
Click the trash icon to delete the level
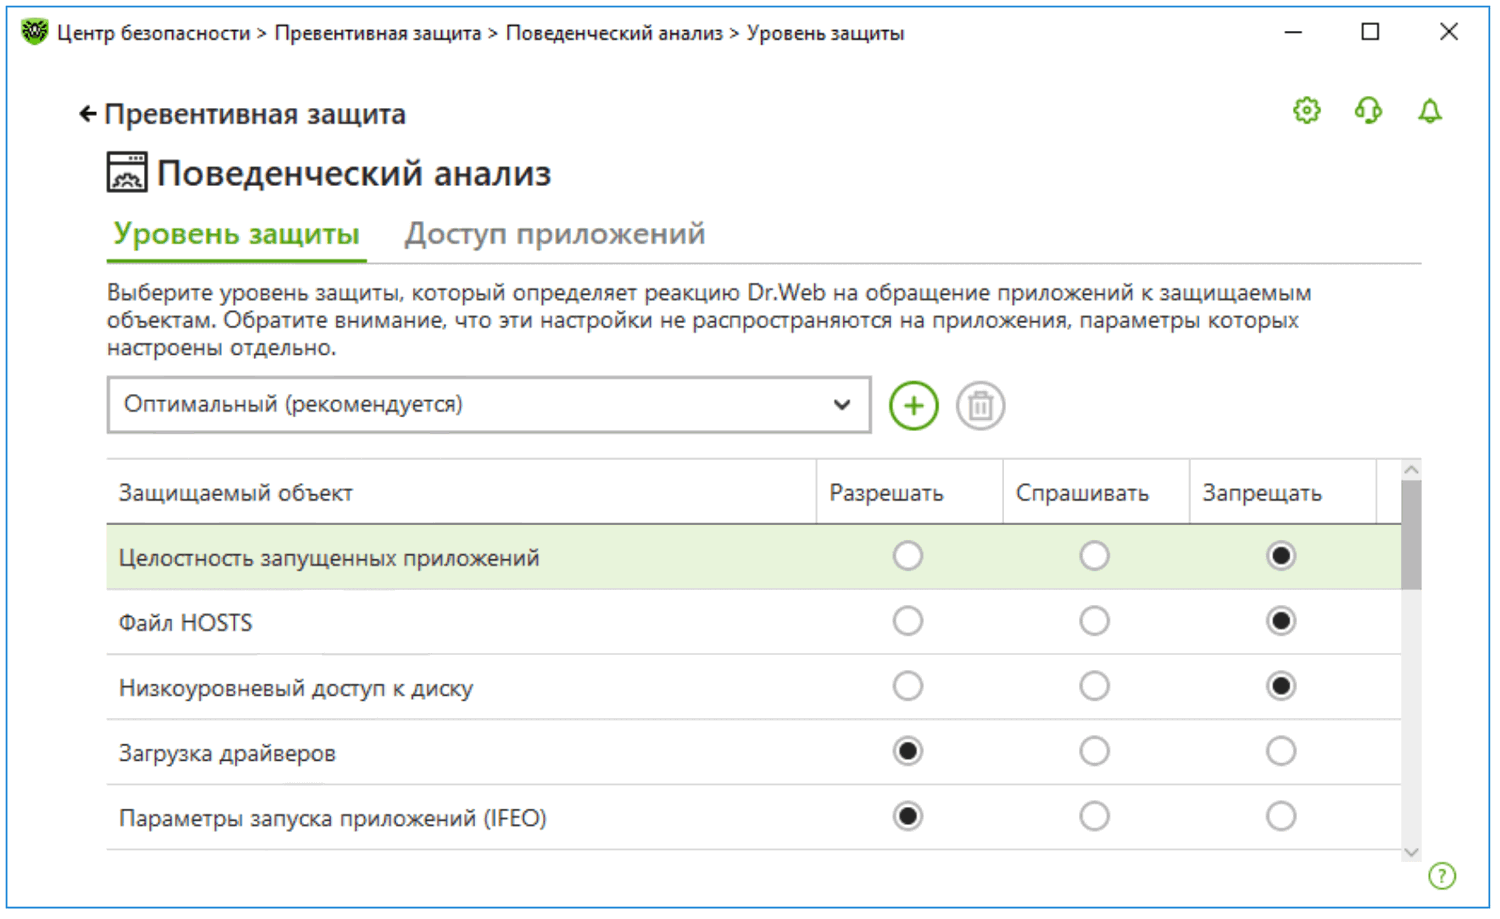pyautogui.click(x=980, y=406)
